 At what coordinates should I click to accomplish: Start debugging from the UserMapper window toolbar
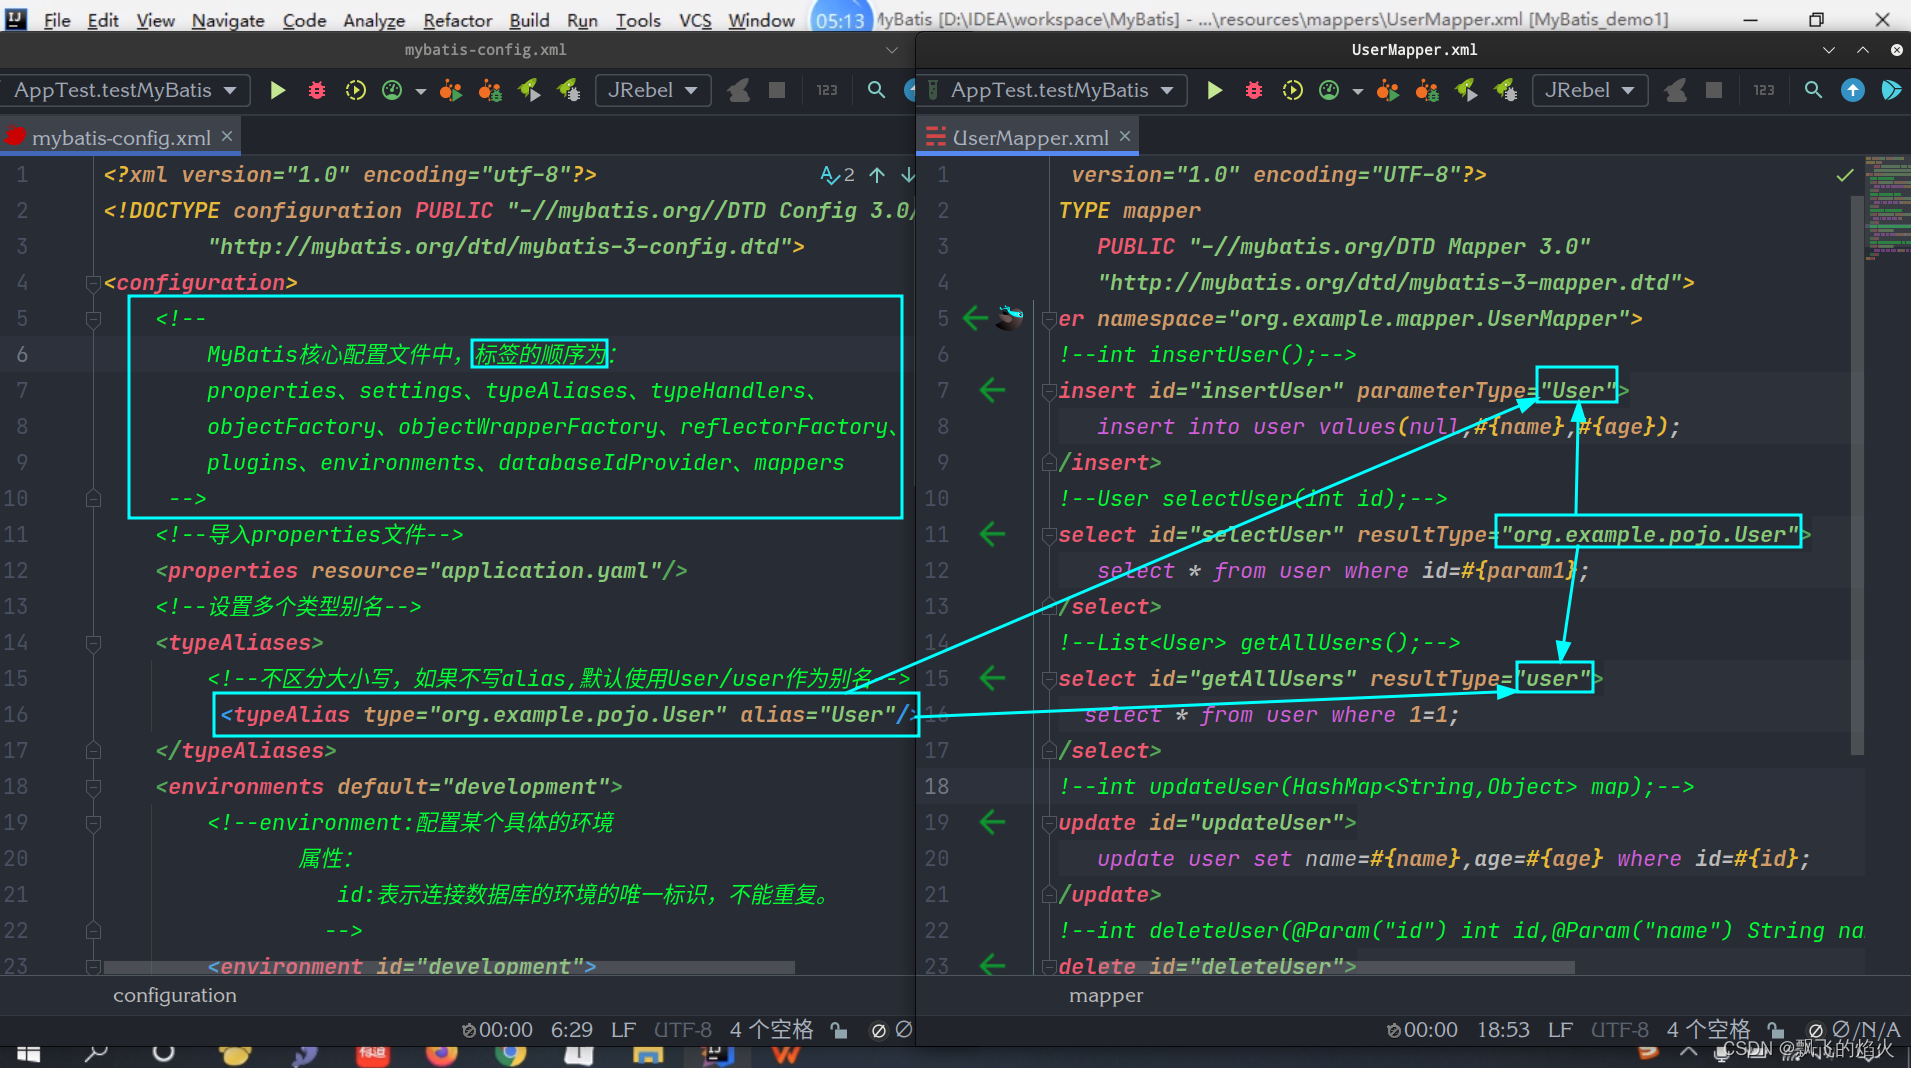point(1254,91)
